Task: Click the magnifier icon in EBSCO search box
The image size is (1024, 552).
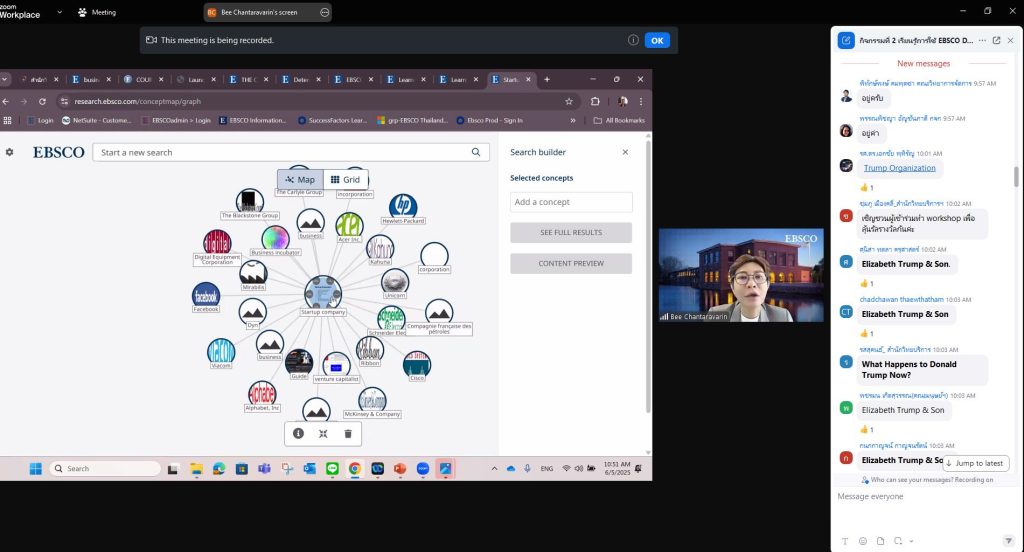Action: pos(476,152)
